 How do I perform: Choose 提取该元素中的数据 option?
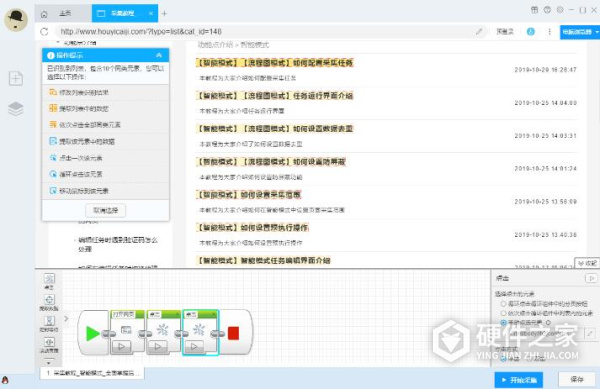(x=105, y=141)
